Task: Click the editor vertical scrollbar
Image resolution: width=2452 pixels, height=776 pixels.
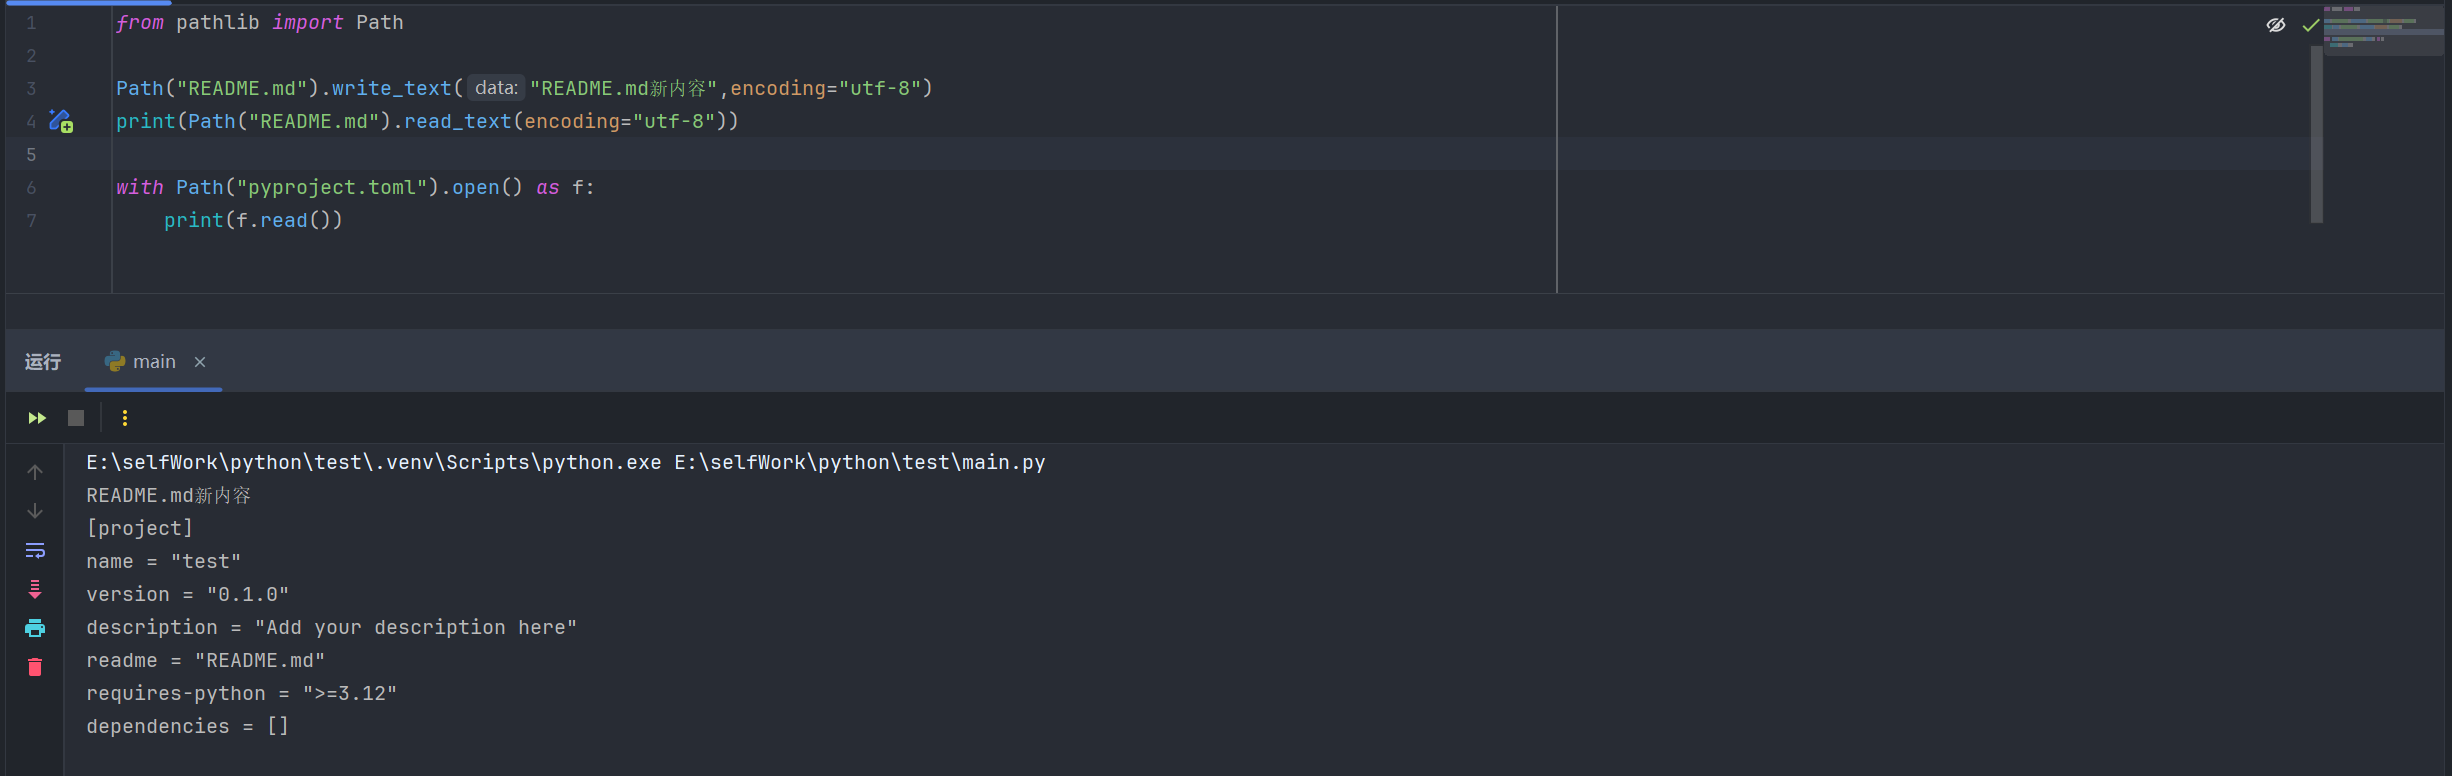Action: pyautogui.click(x=2316, y=133)
